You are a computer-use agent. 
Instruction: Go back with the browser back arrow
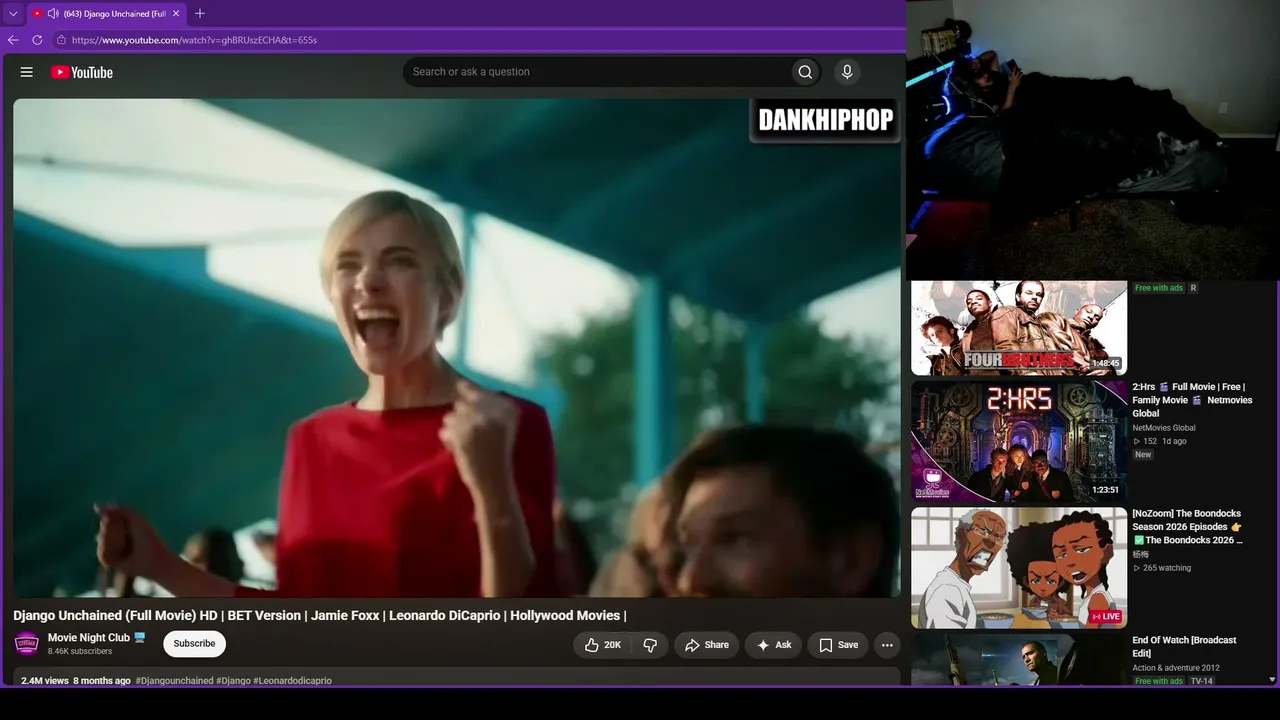13,40
